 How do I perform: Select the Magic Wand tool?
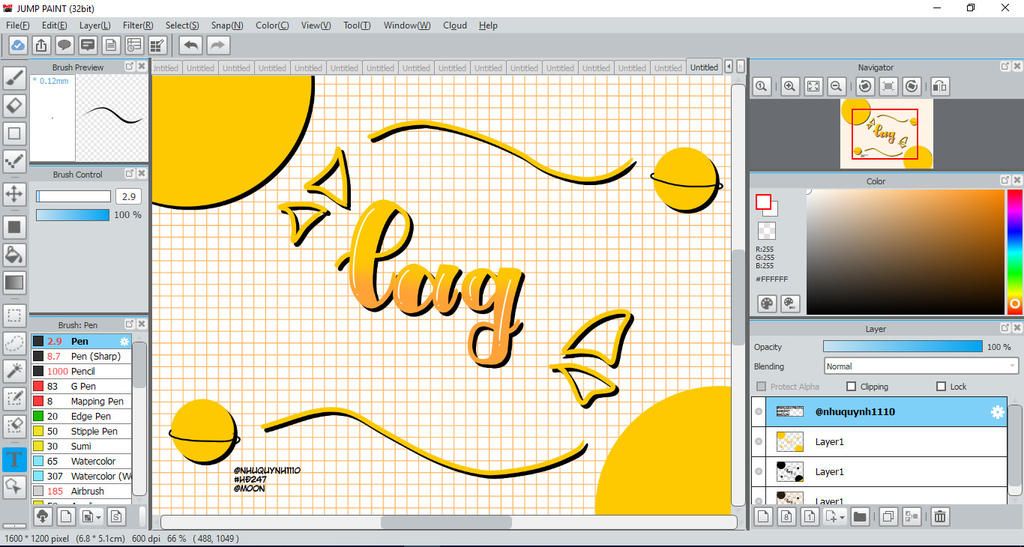tap(14, 371)
